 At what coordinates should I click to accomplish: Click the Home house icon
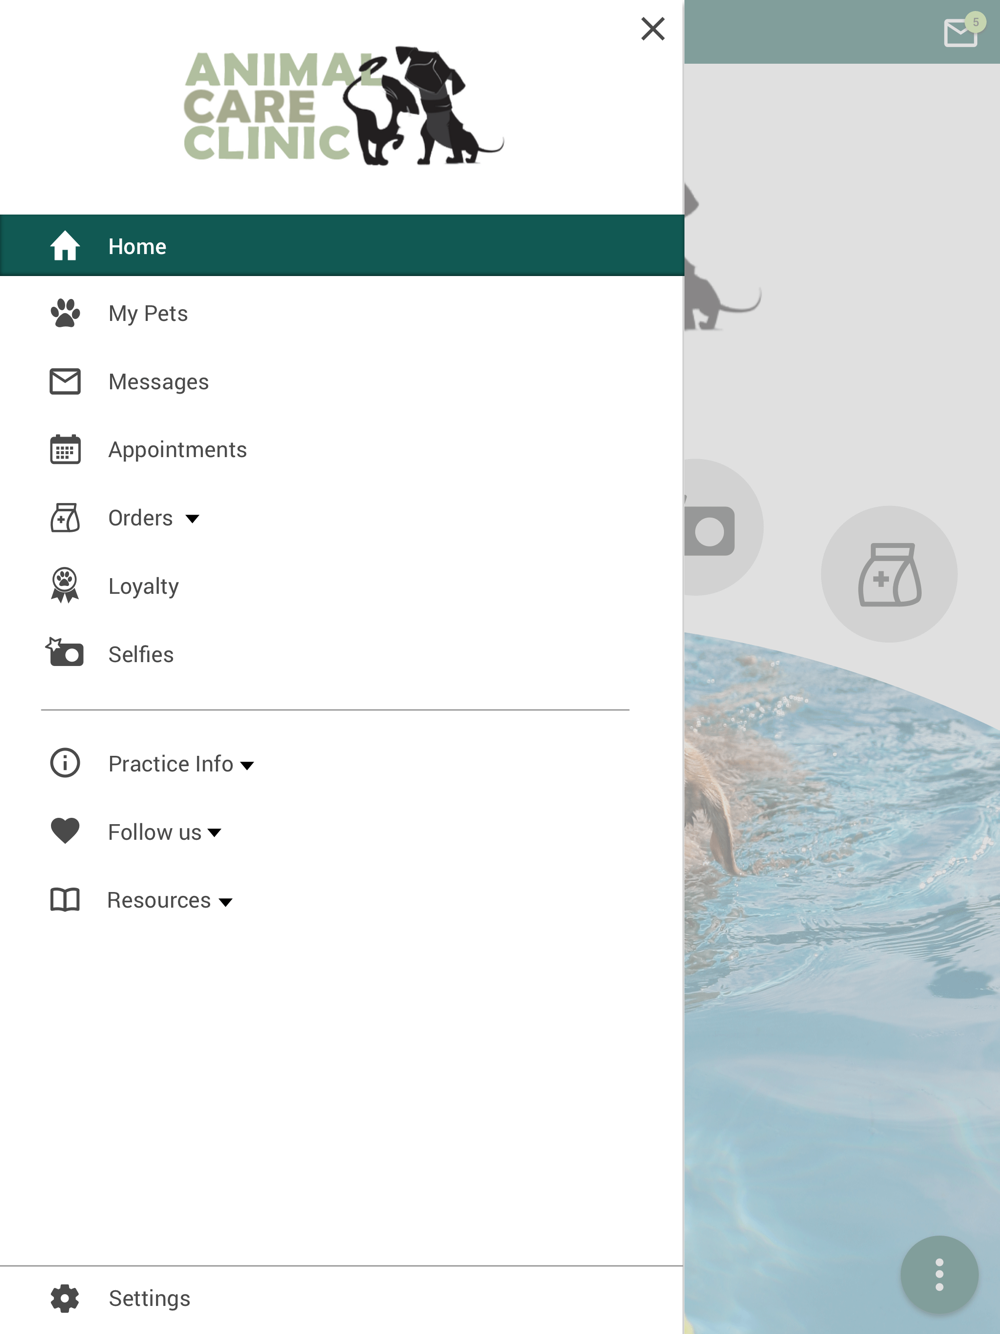65,246
